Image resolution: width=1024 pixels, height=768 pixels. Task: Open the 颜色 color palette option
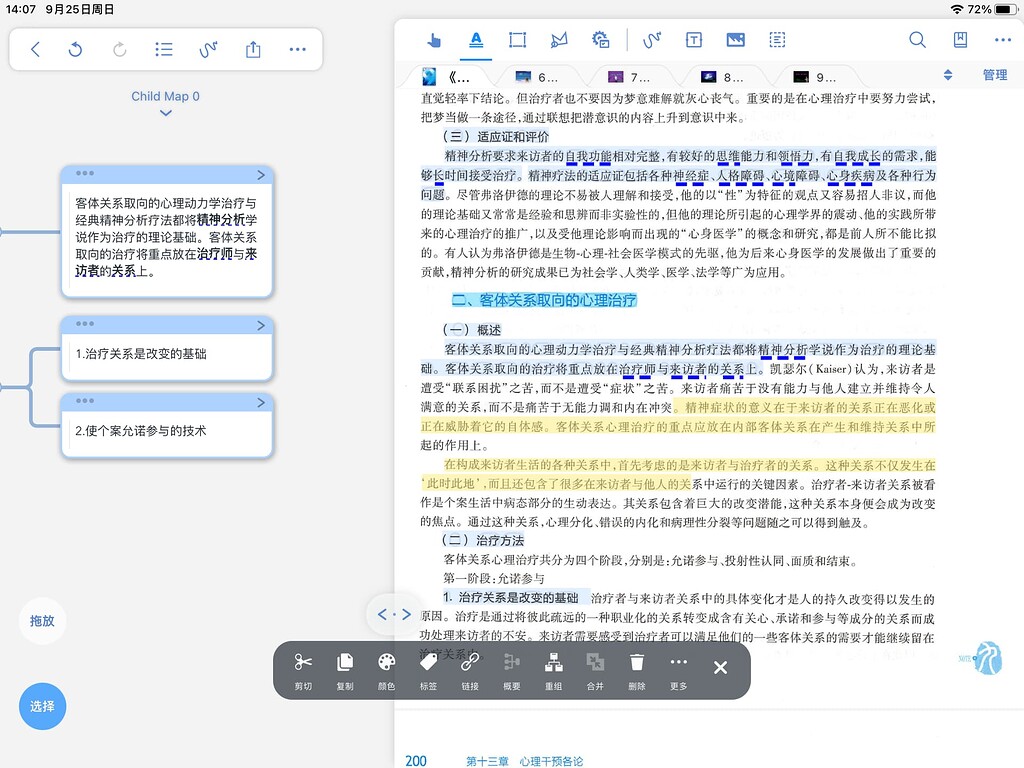click(x=386, y=667)
